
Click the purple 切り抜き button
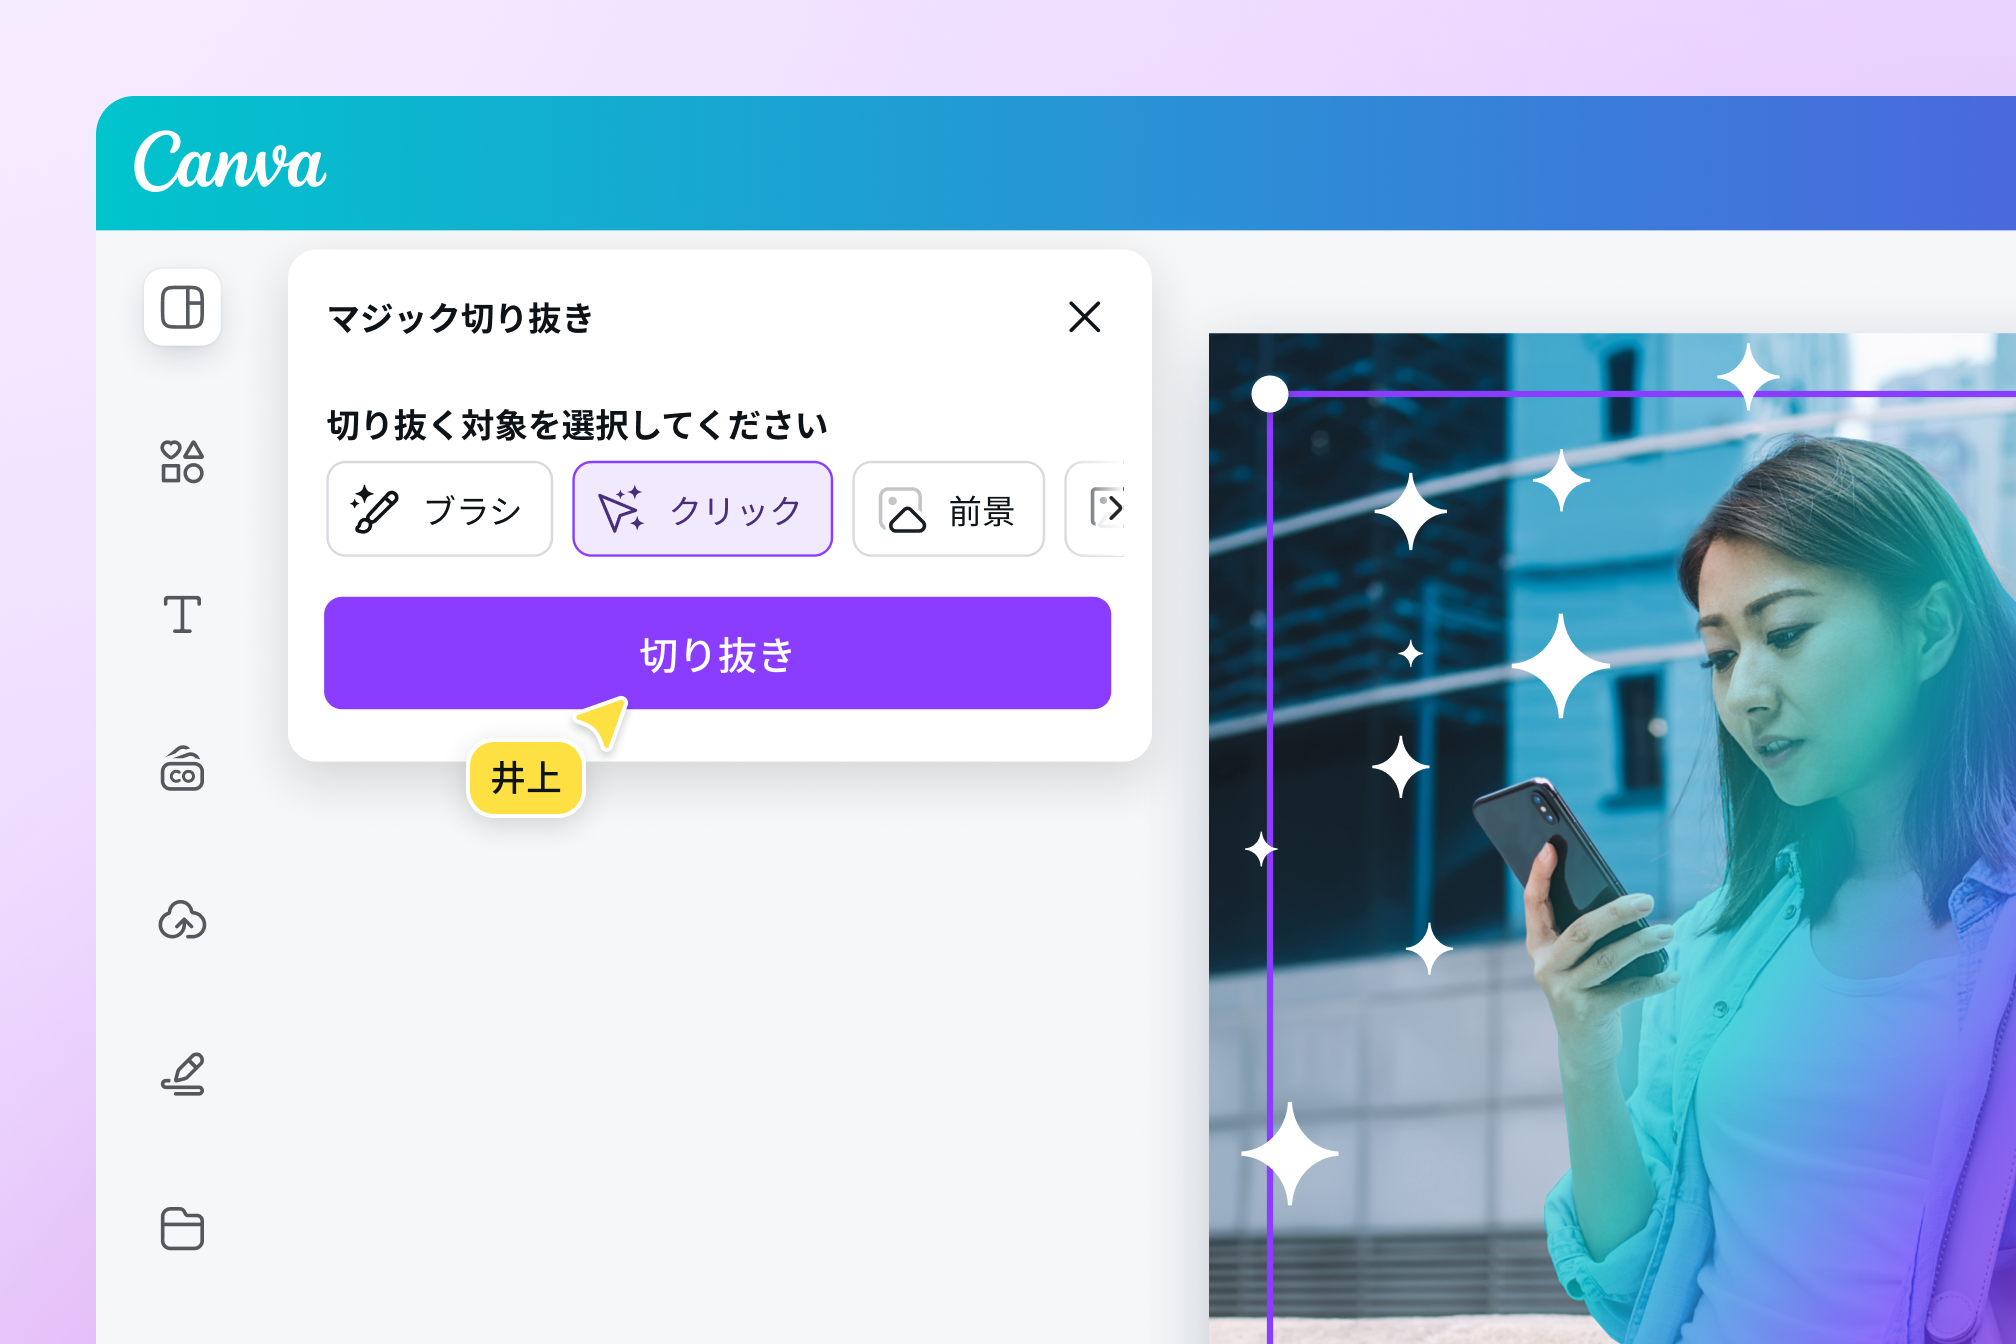click(717, 653)
